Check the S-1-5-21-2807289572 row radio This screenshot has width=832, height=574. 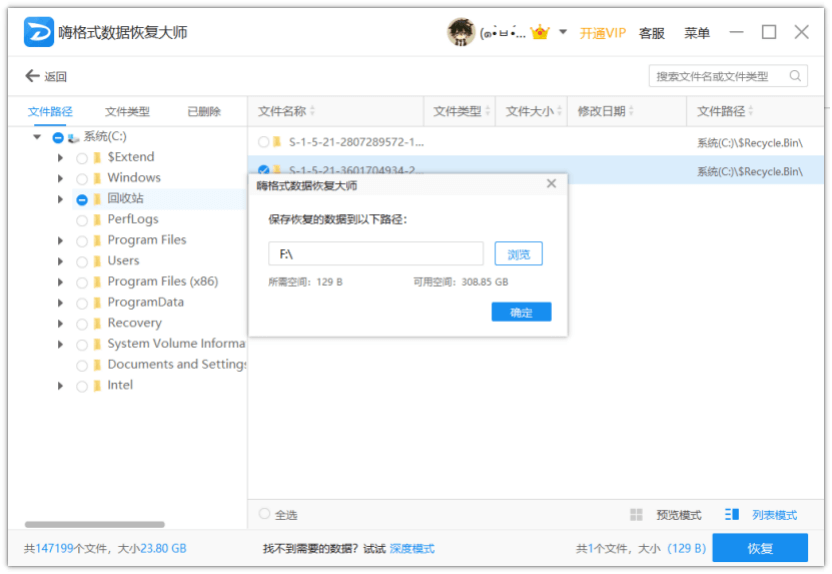[x=263, y=142]
